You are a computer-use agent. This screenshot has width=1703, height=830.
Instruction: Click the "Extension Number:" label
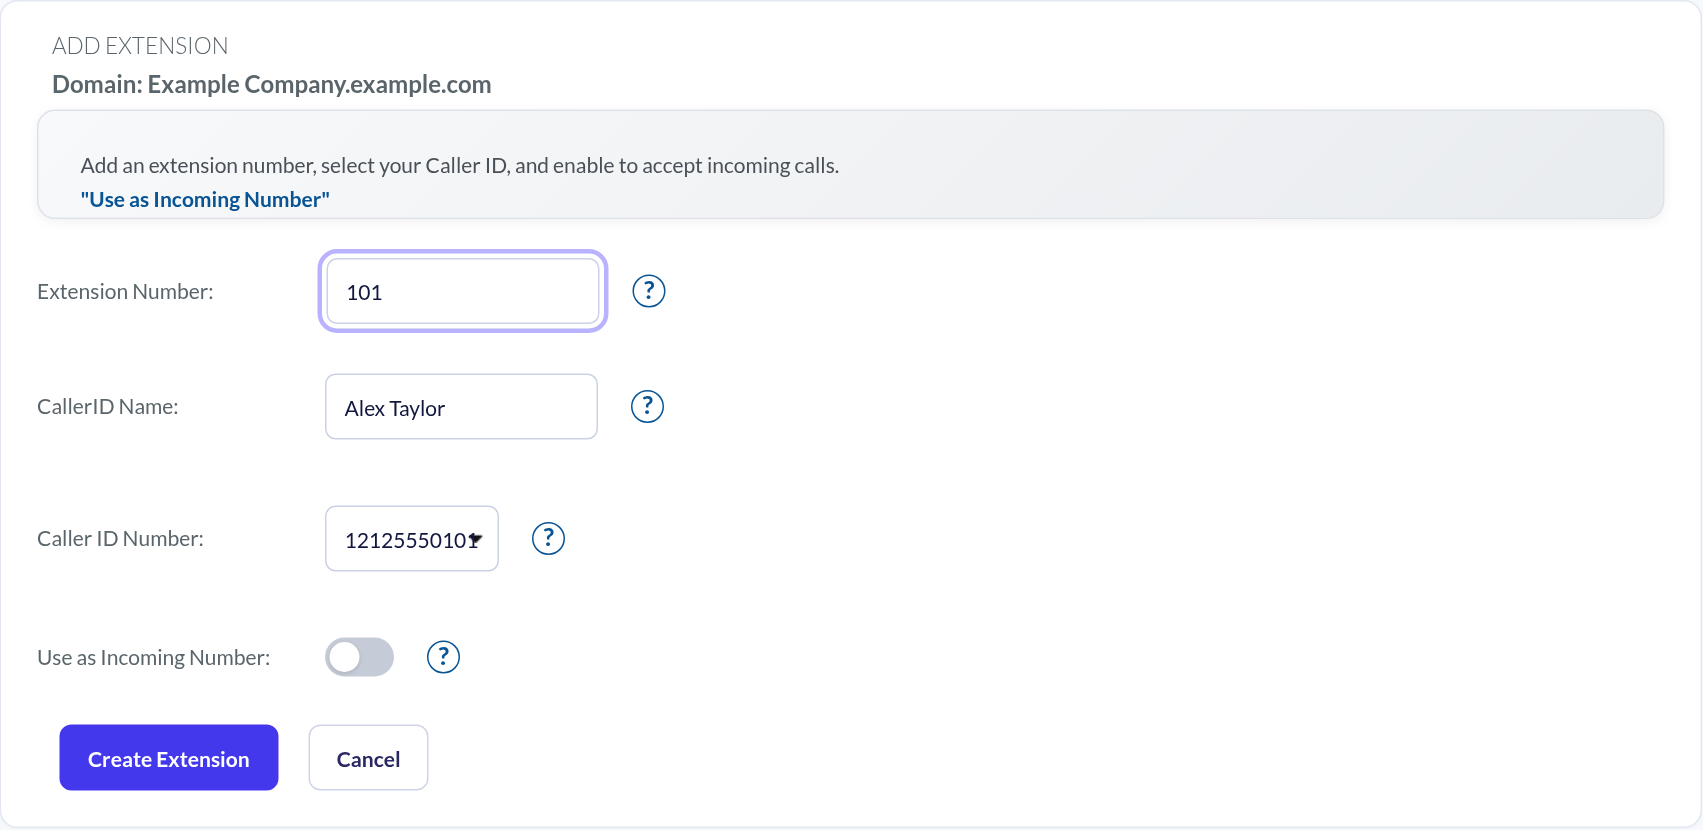pos(125,292)
